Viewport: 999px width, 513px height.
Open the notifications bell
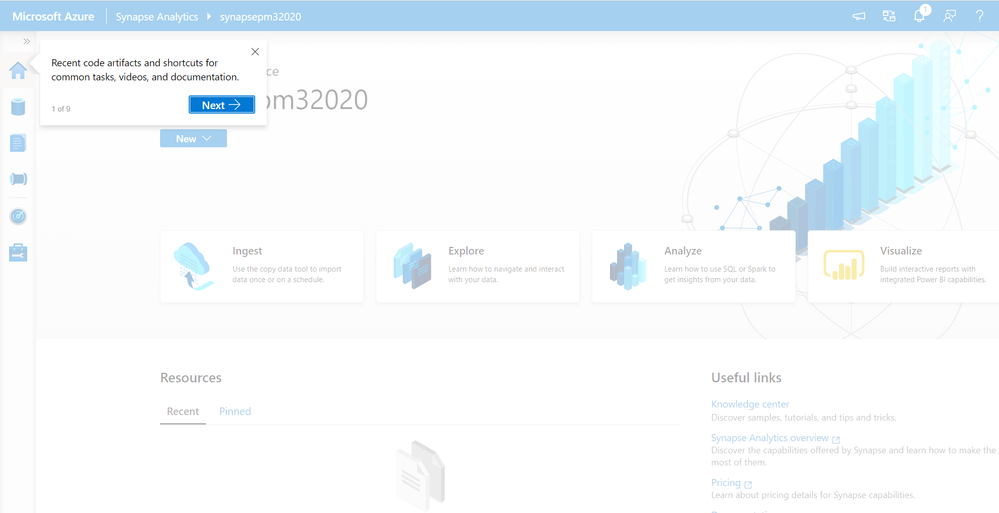click(x=919, y=16)
